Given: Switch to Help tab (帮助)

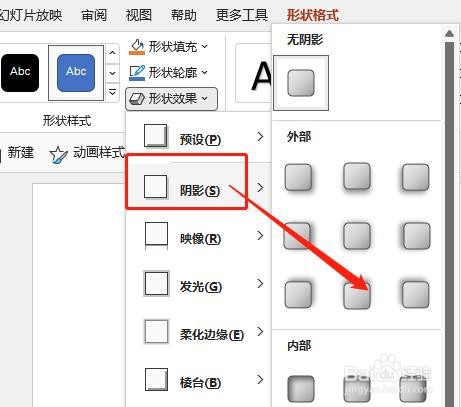Looking at the screenshot, I should point(184,15).
